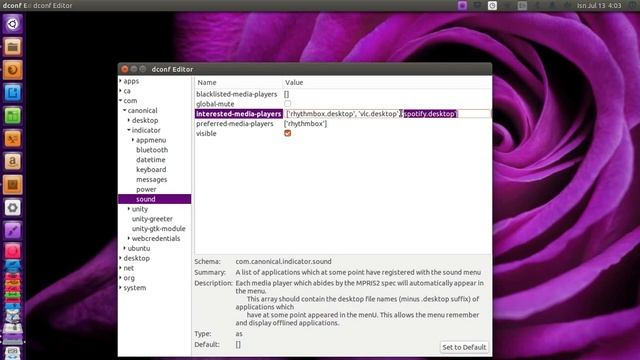Select unity-gtk-module in the tree
640x360 pixels.
158,229
